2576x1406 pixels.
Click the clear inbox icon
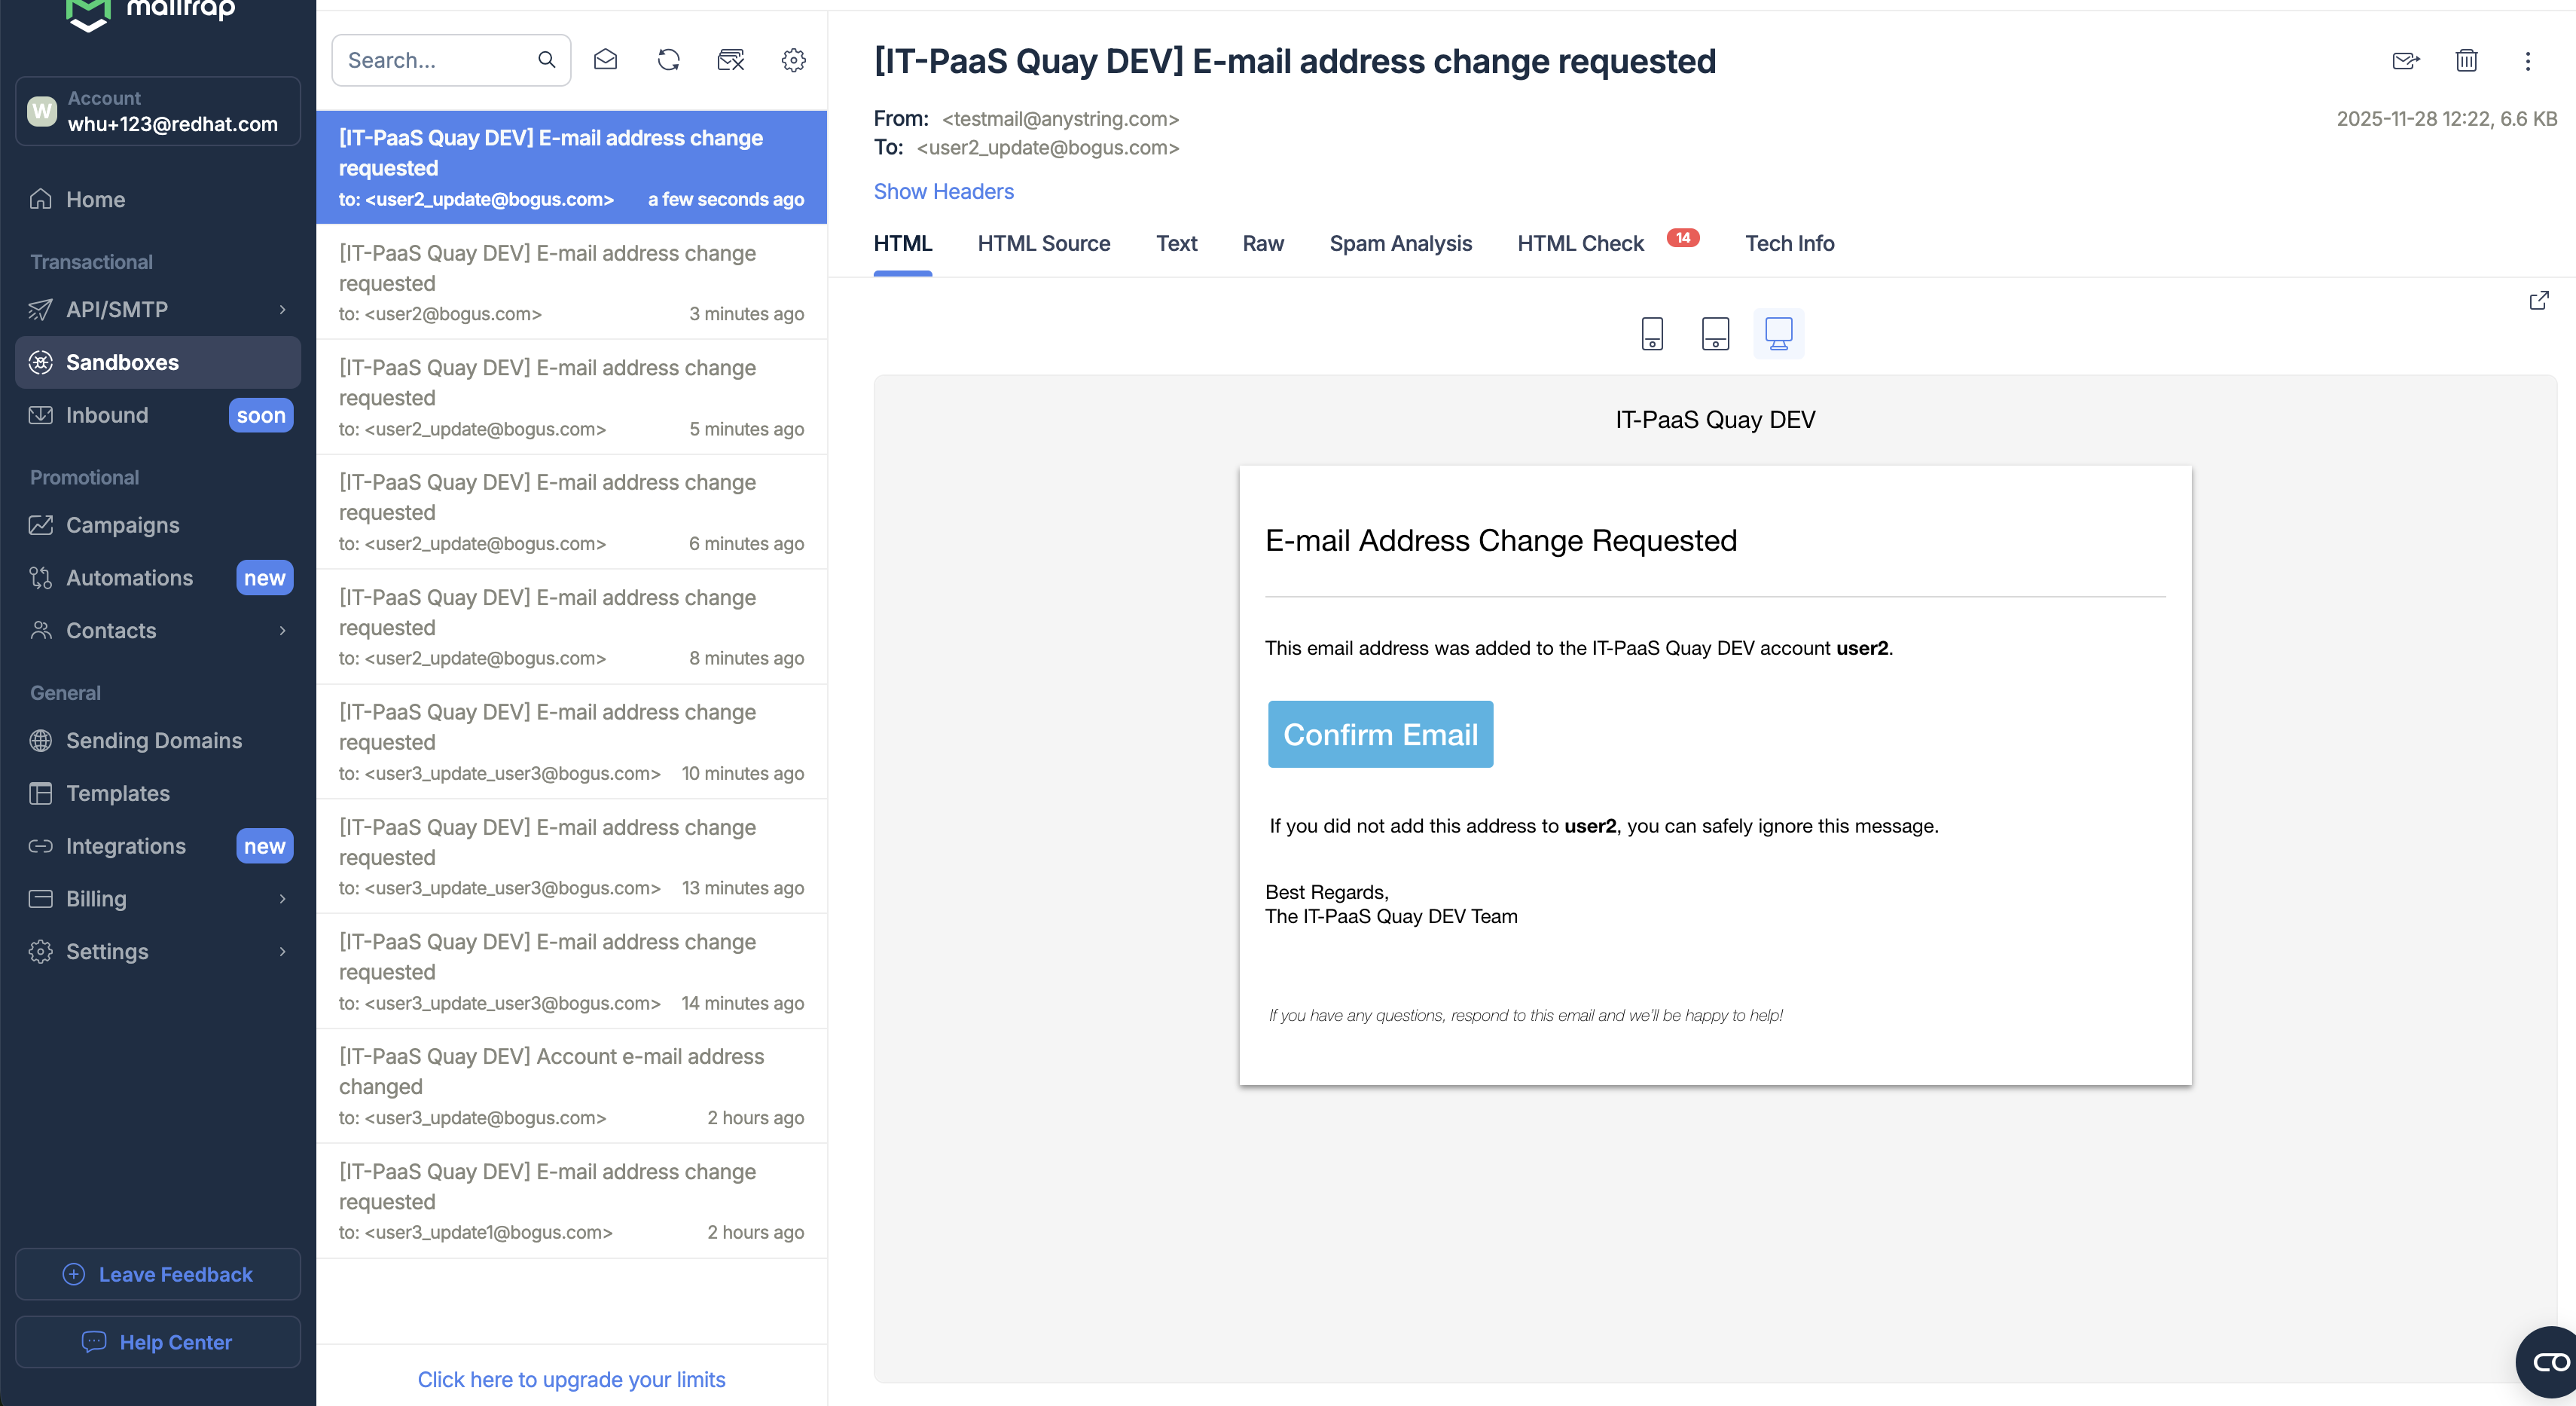click(x=731, y=60)
